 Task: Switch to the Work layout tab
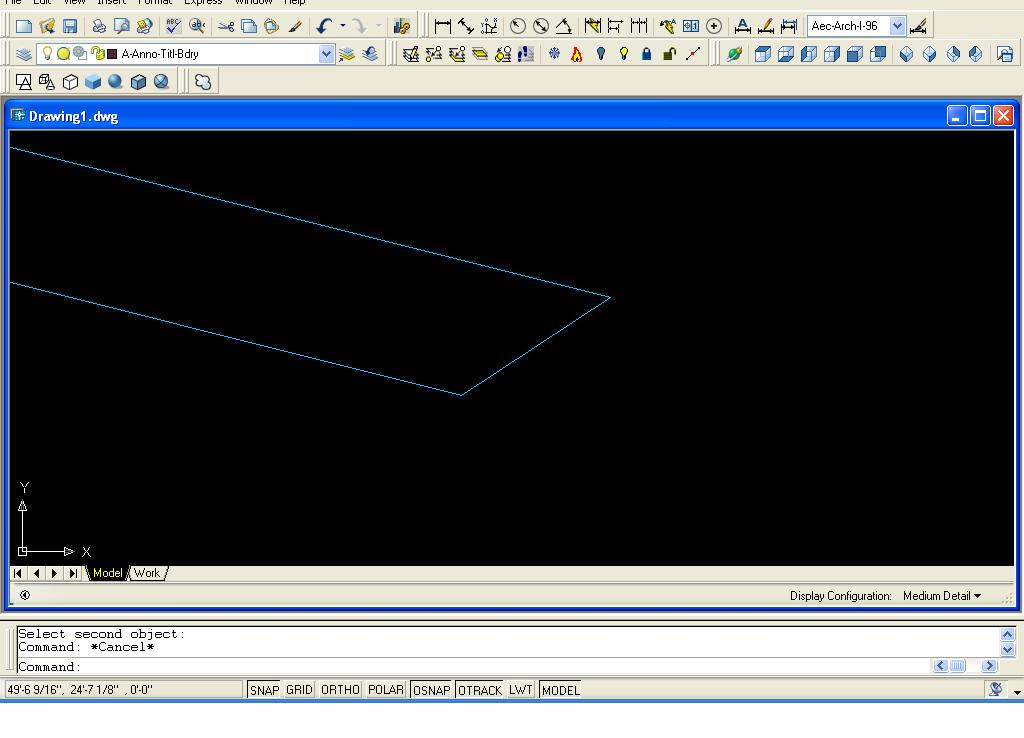147,573
